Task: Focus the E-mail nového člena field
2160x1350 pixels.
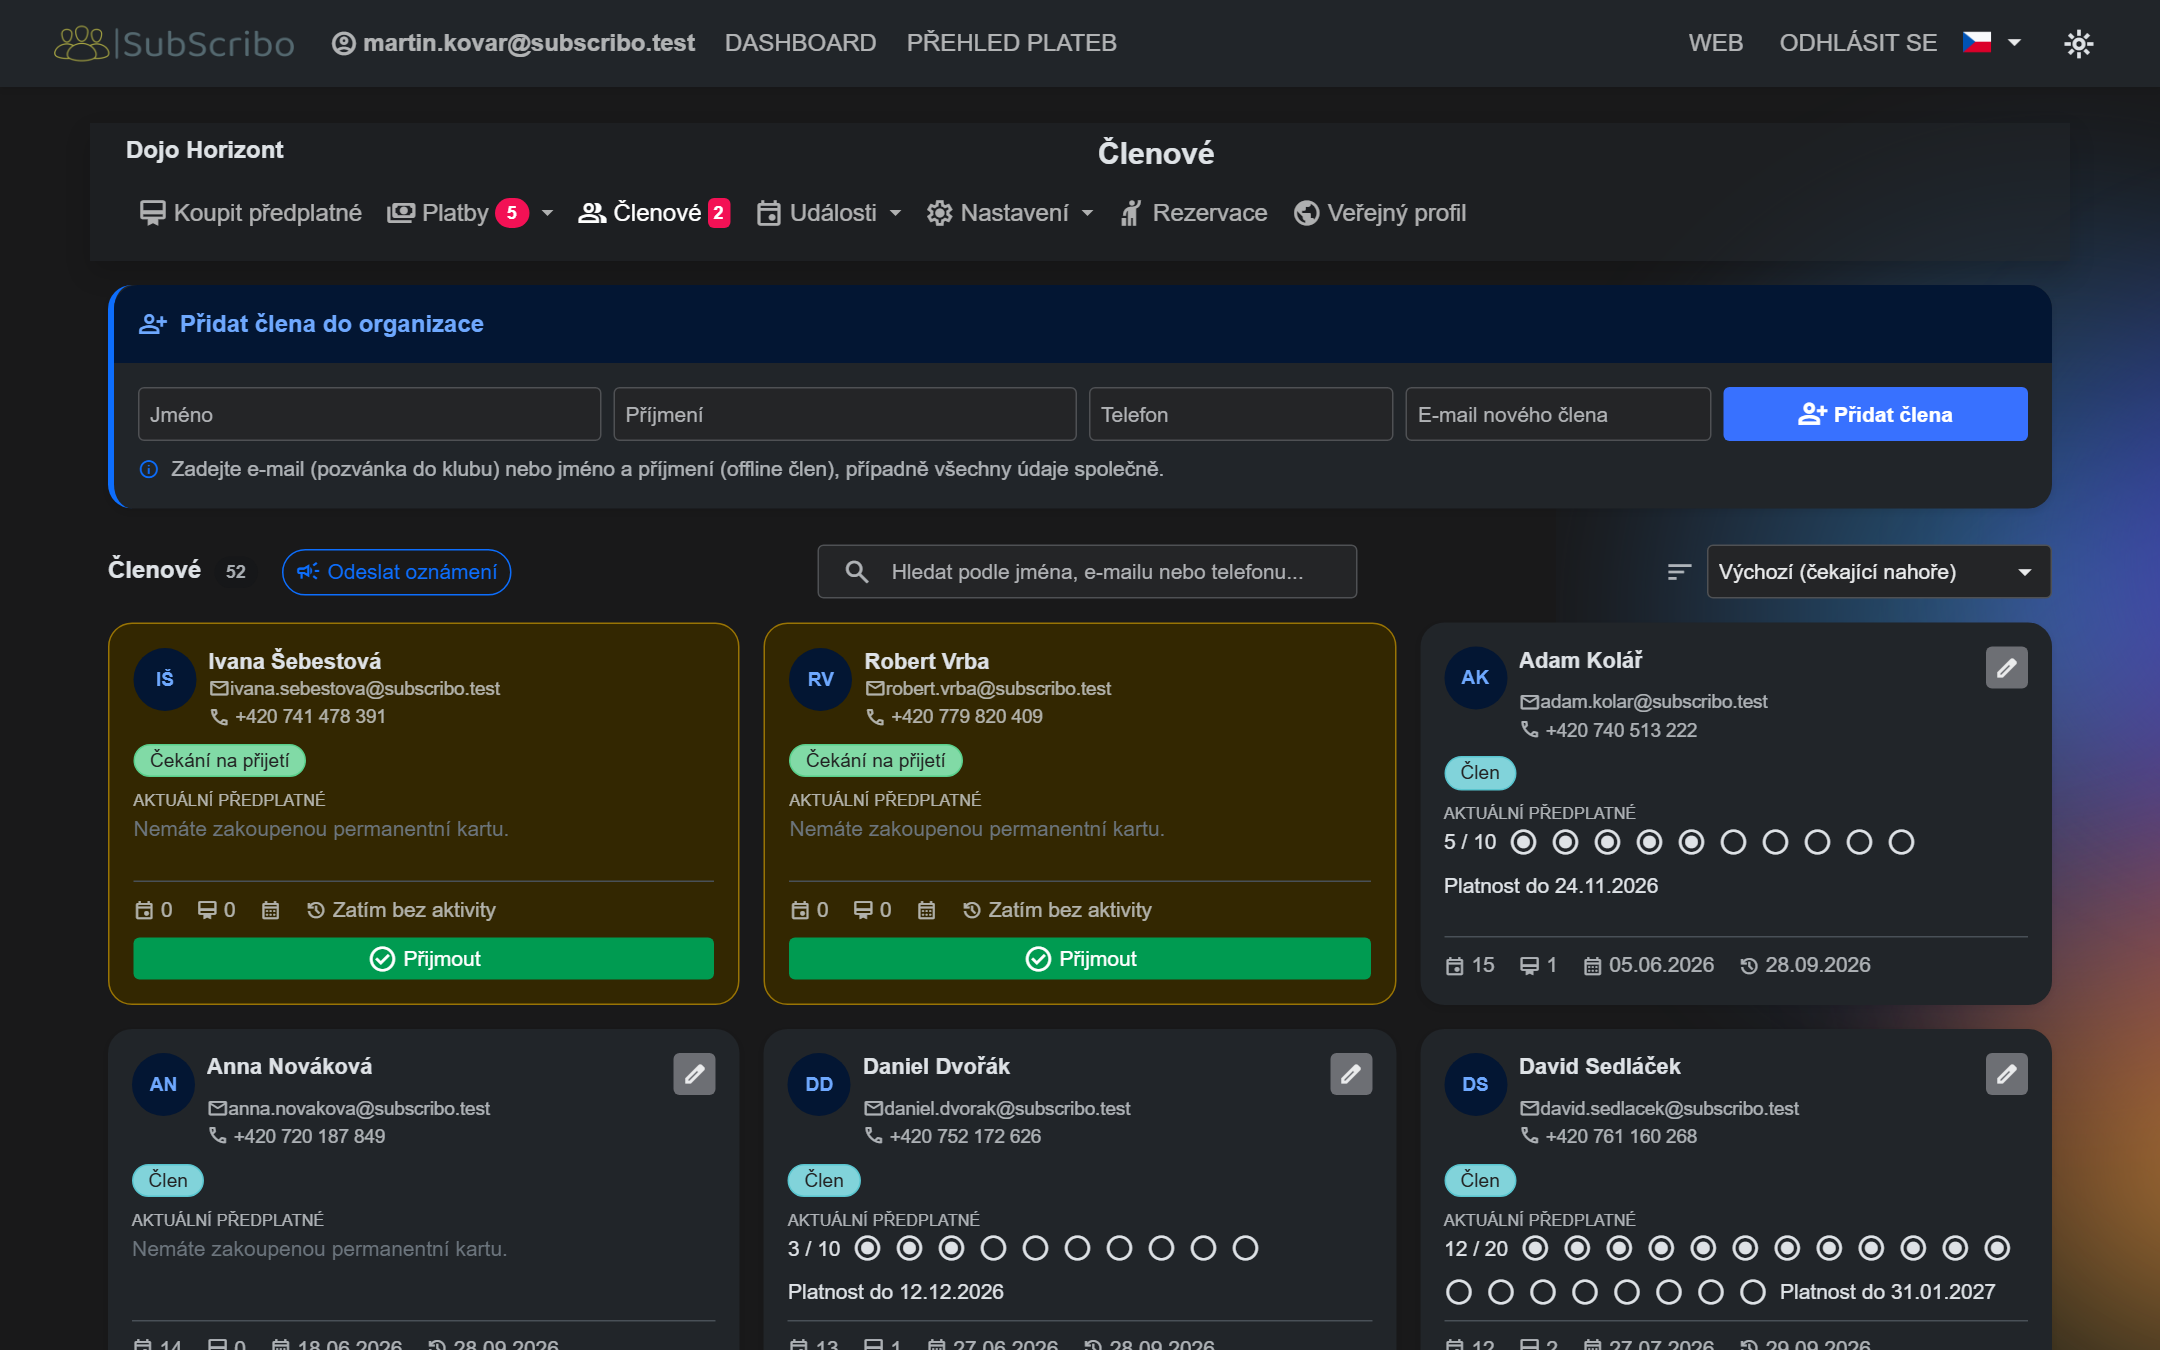Action: 1557,414
